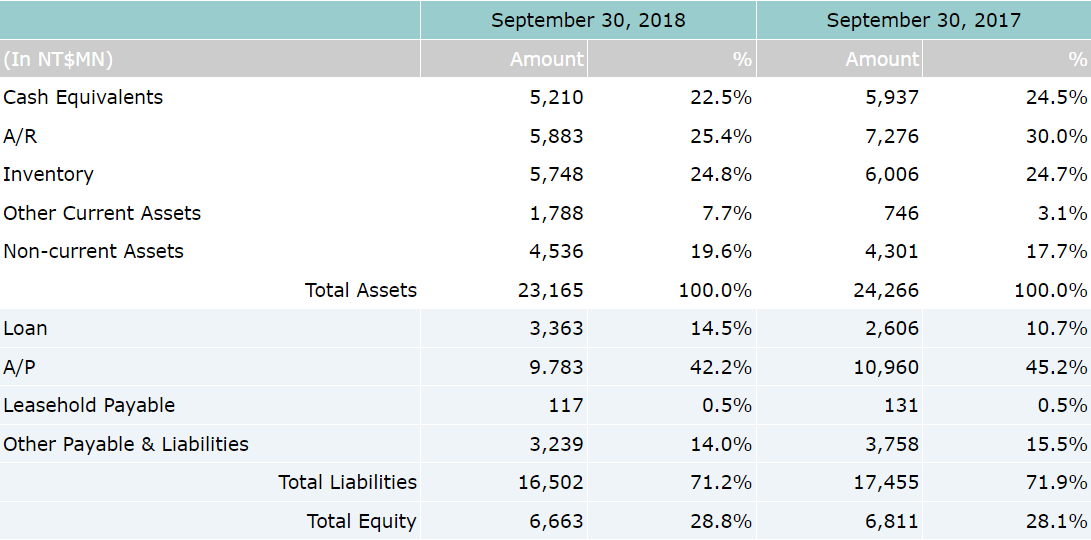Click the A/R row label

tap(21, 136)
